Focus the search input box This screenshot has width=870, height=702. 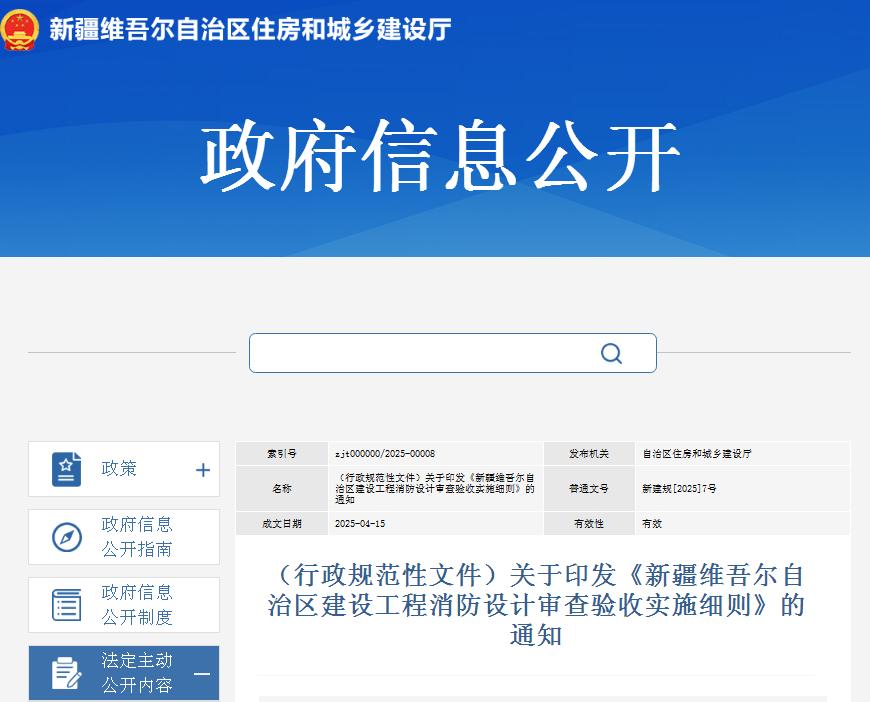pos(420,353)
